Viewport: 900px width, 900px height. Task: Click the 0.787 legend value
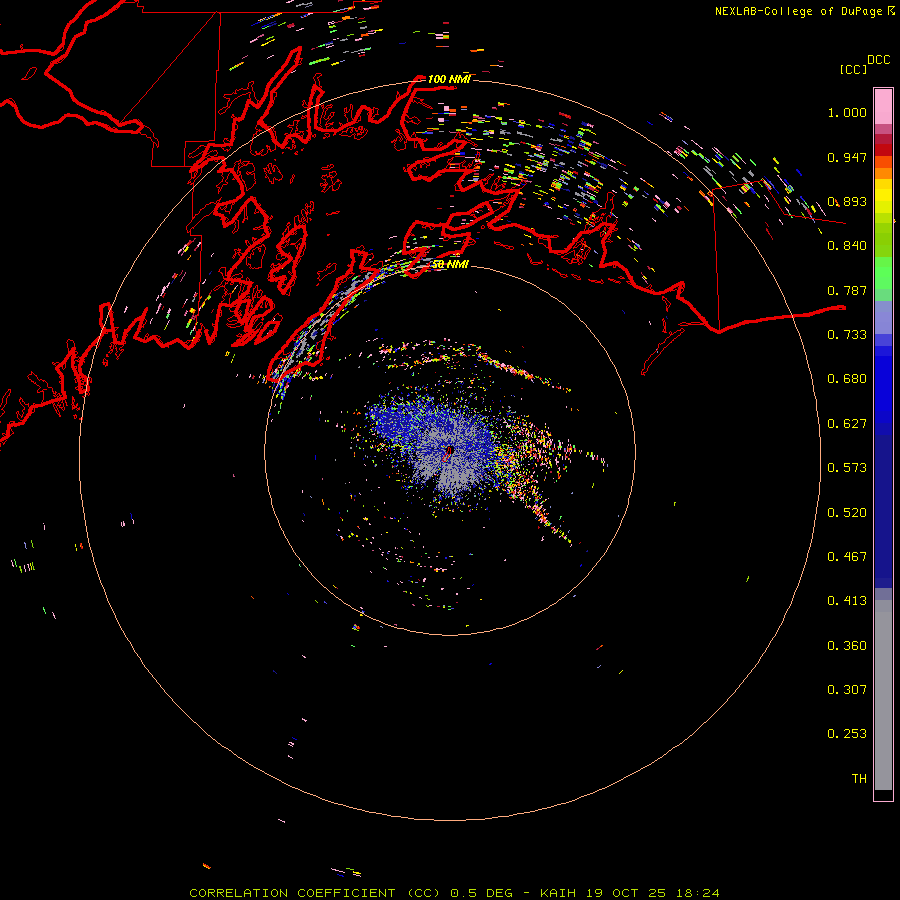pyautogui.click(x=847, y=290)
